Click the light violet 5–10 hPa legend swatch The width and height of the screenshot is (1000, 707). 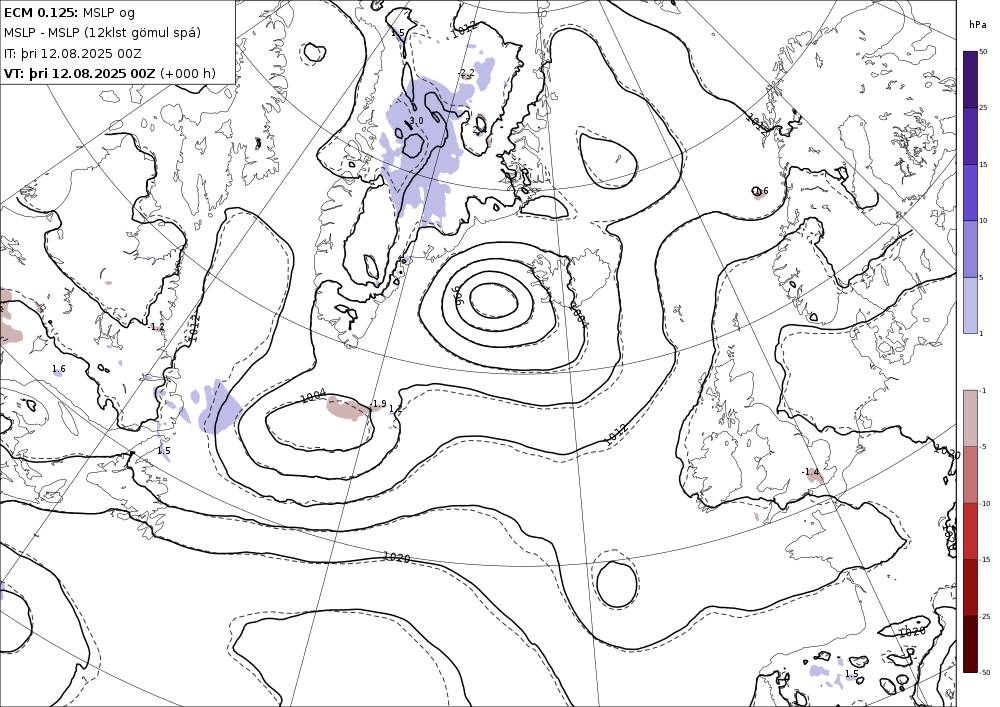(x=970, y=249)
